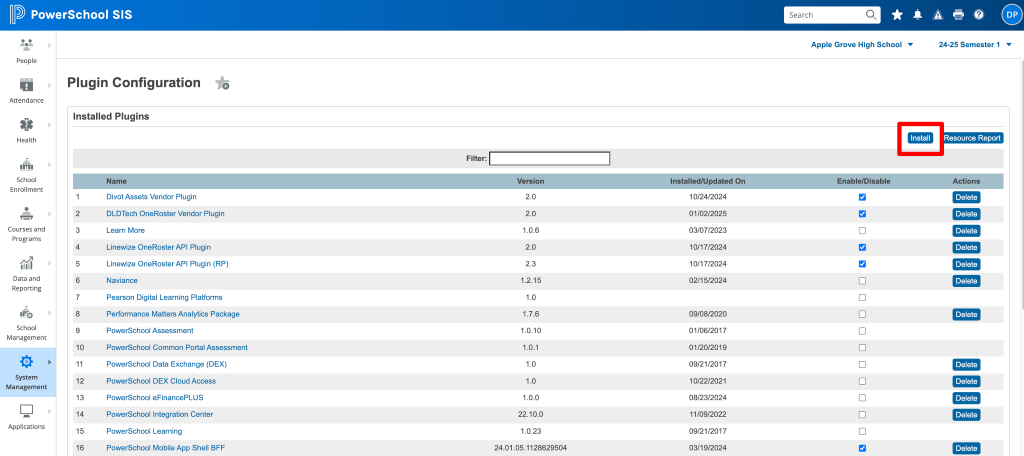Expand the Attendance menu arrow
Screen dimensions: 1024x456
pyautogui.click(x=50, y=85)
